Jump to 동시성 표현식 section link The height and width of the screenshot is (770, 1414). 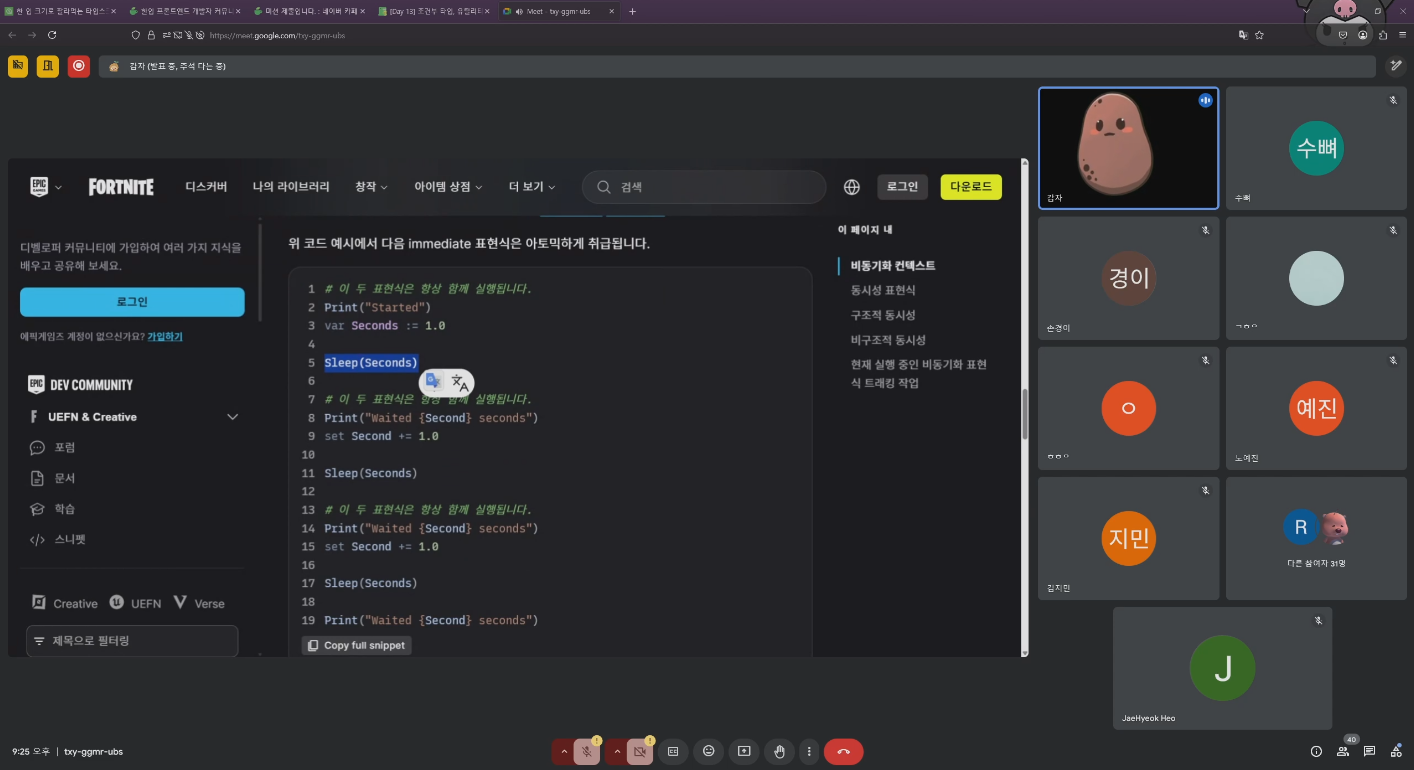coord(883,290)
